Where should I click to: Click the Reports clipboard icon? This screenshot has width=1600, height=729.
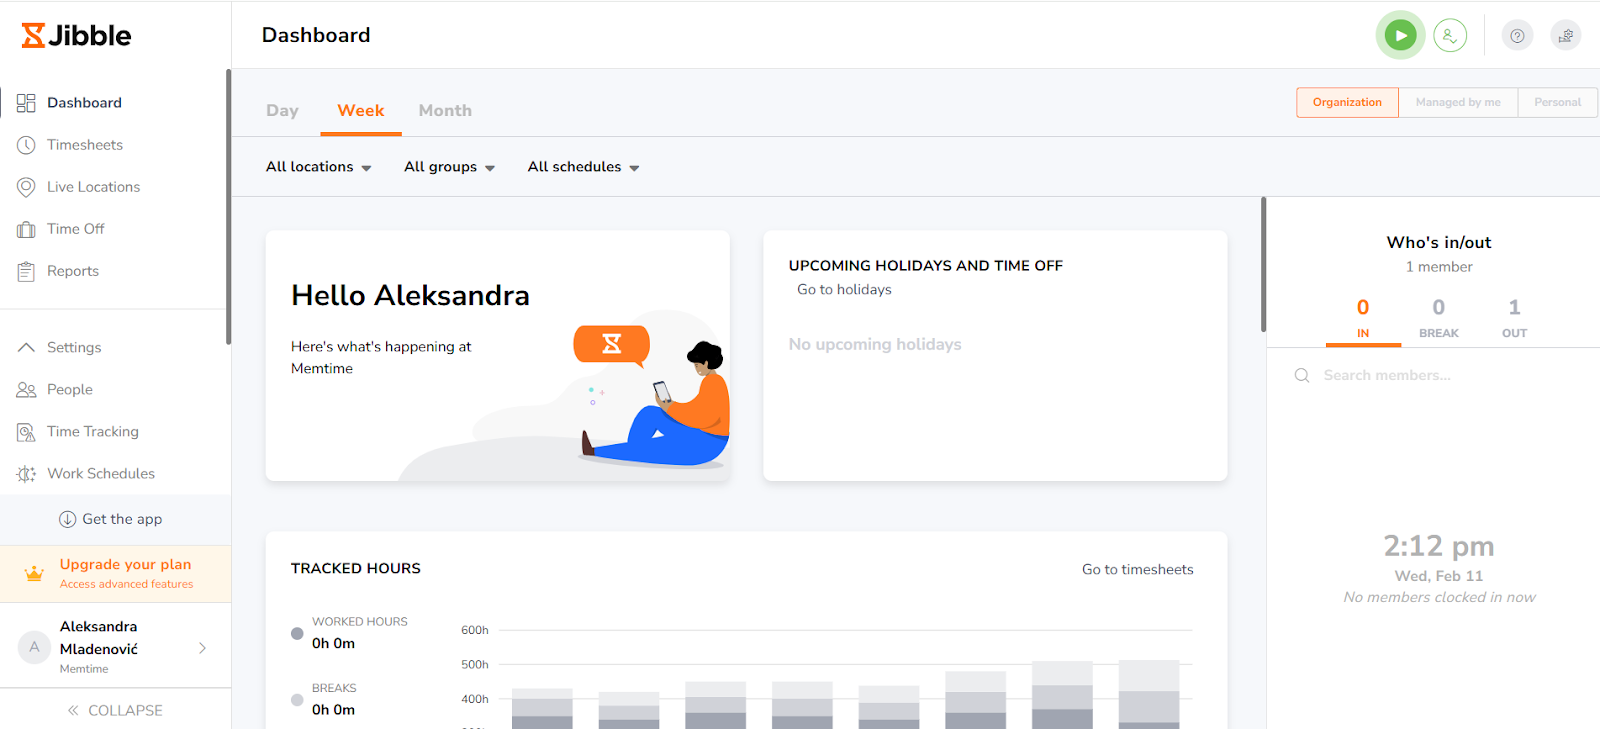26,271
